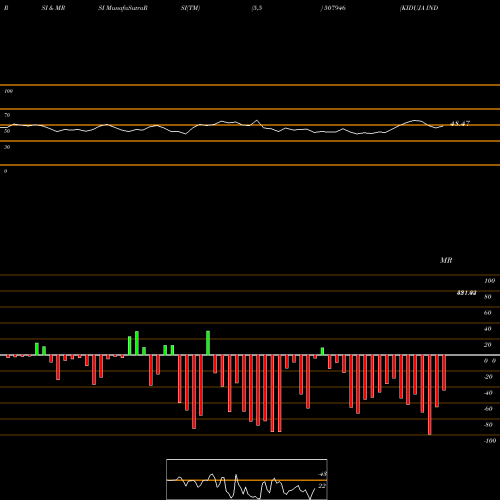Click the RSI axis label 0
This screenshot has height=500, width=500.
(5, 171)
